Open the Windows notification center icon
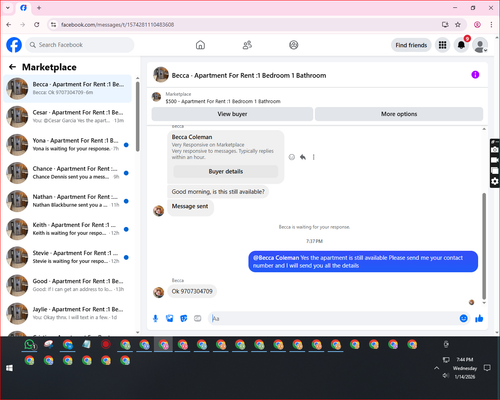This screenshot has width=500, height=400. 487,368
